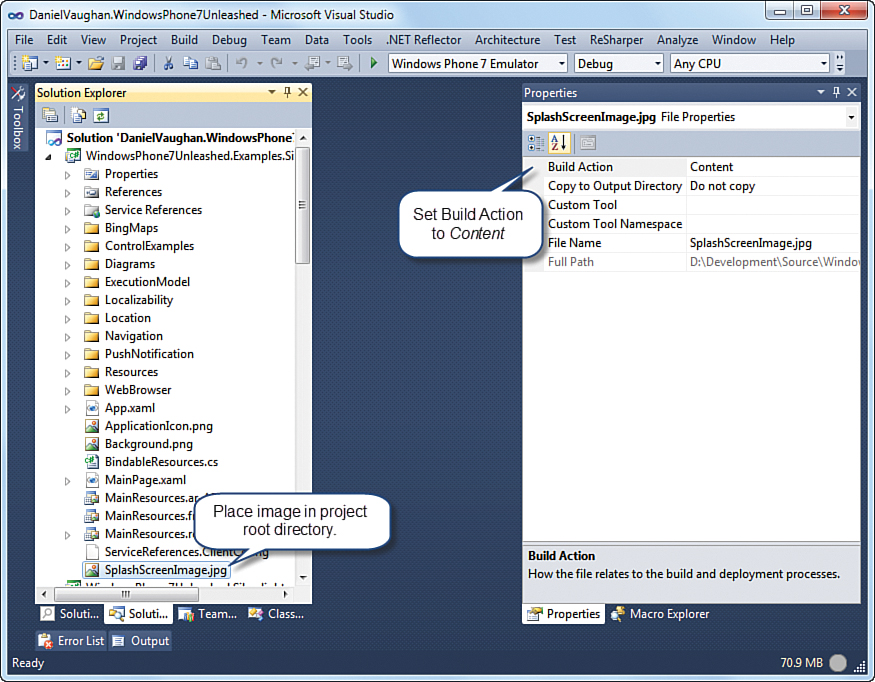
Task: Expand the References node
Action: pos(68,193)
